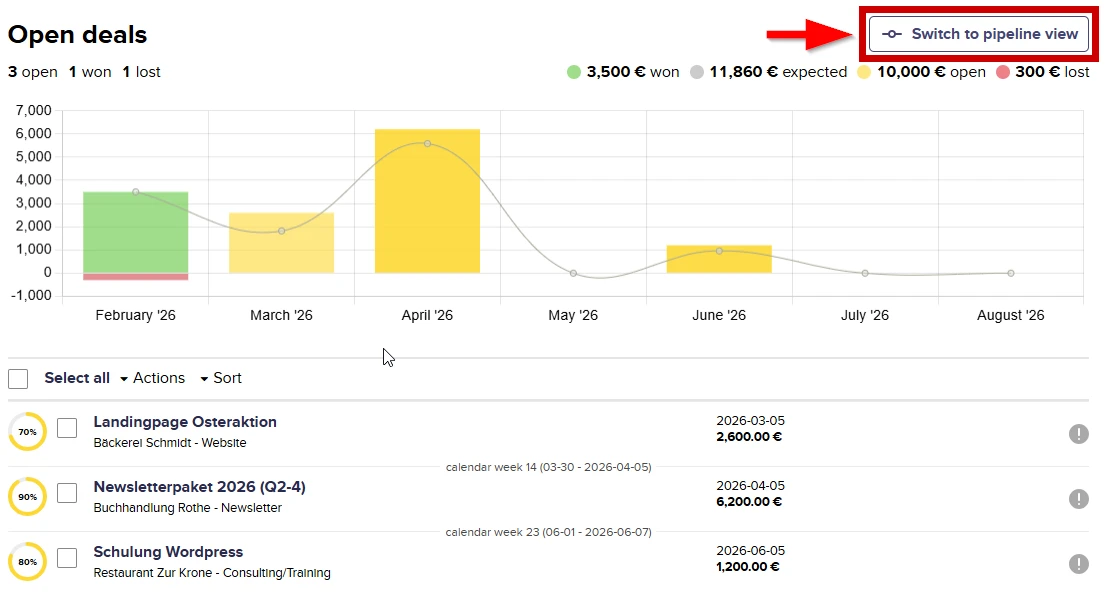The height and width of the screenshot is (595, 1107).
Task: Open the Newsletterpaket 2026 (Q2-4) deal
Action: [x=199, y=487]
